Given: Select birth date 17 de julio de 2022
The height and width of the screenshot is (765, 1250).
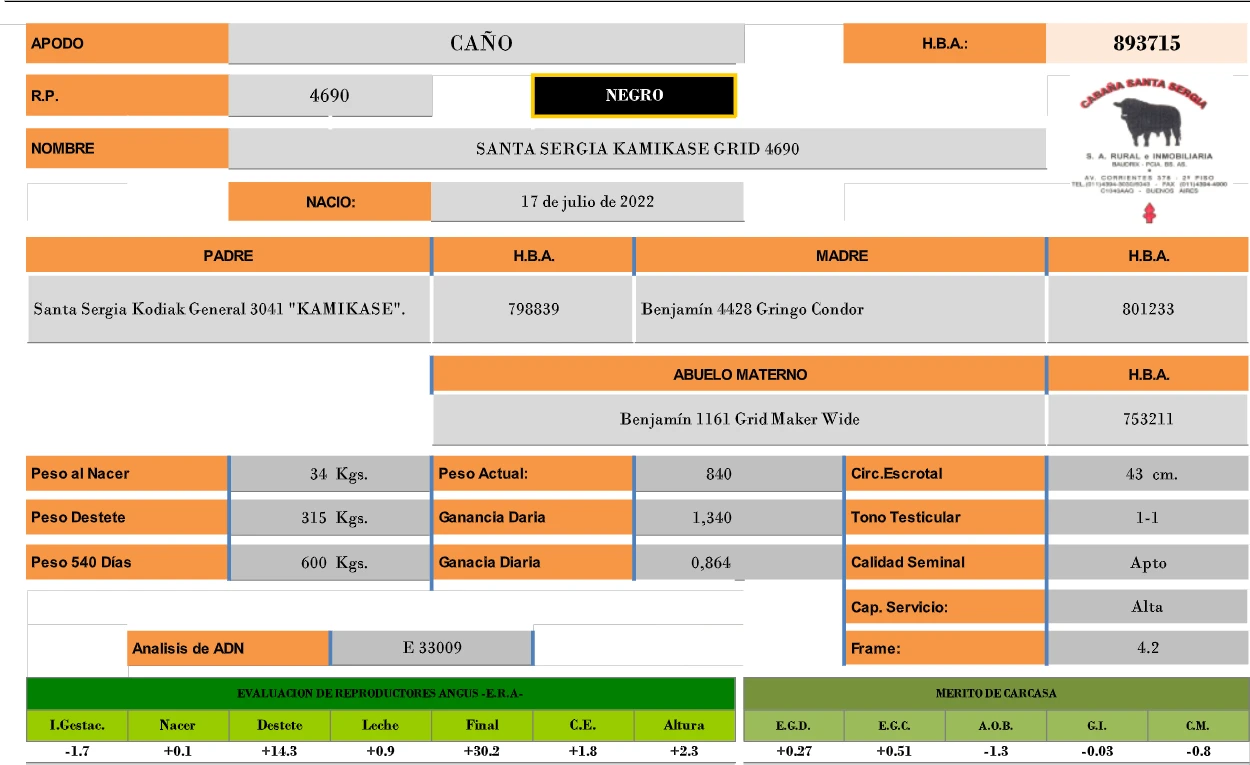Looking at the screenshot, I should [587, 201].
